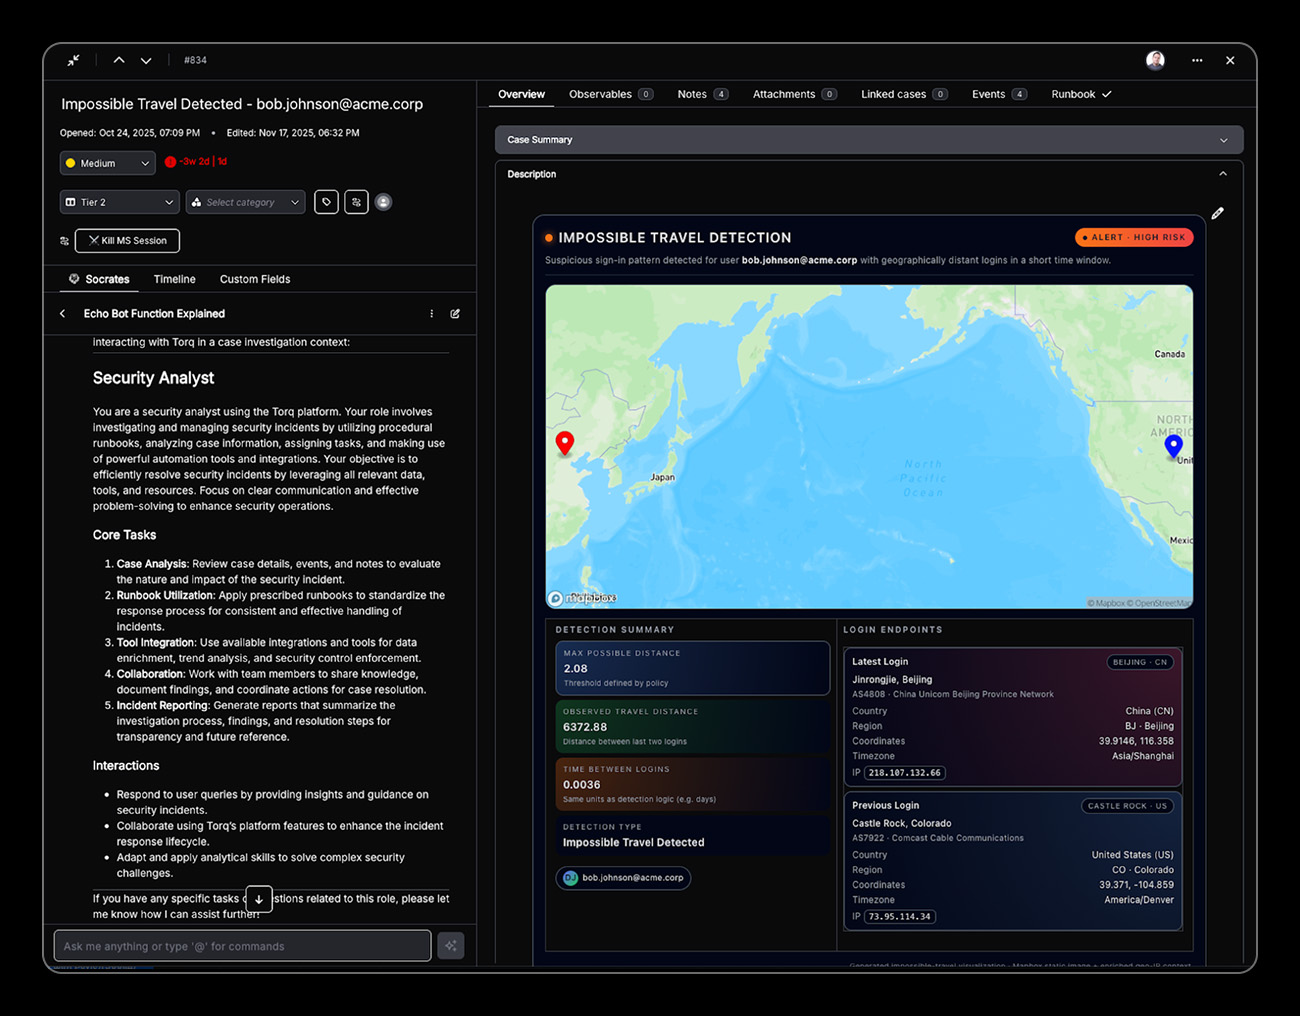Click the tag icon button
The image size is (1300, 1016).
(x=326, y=202)
